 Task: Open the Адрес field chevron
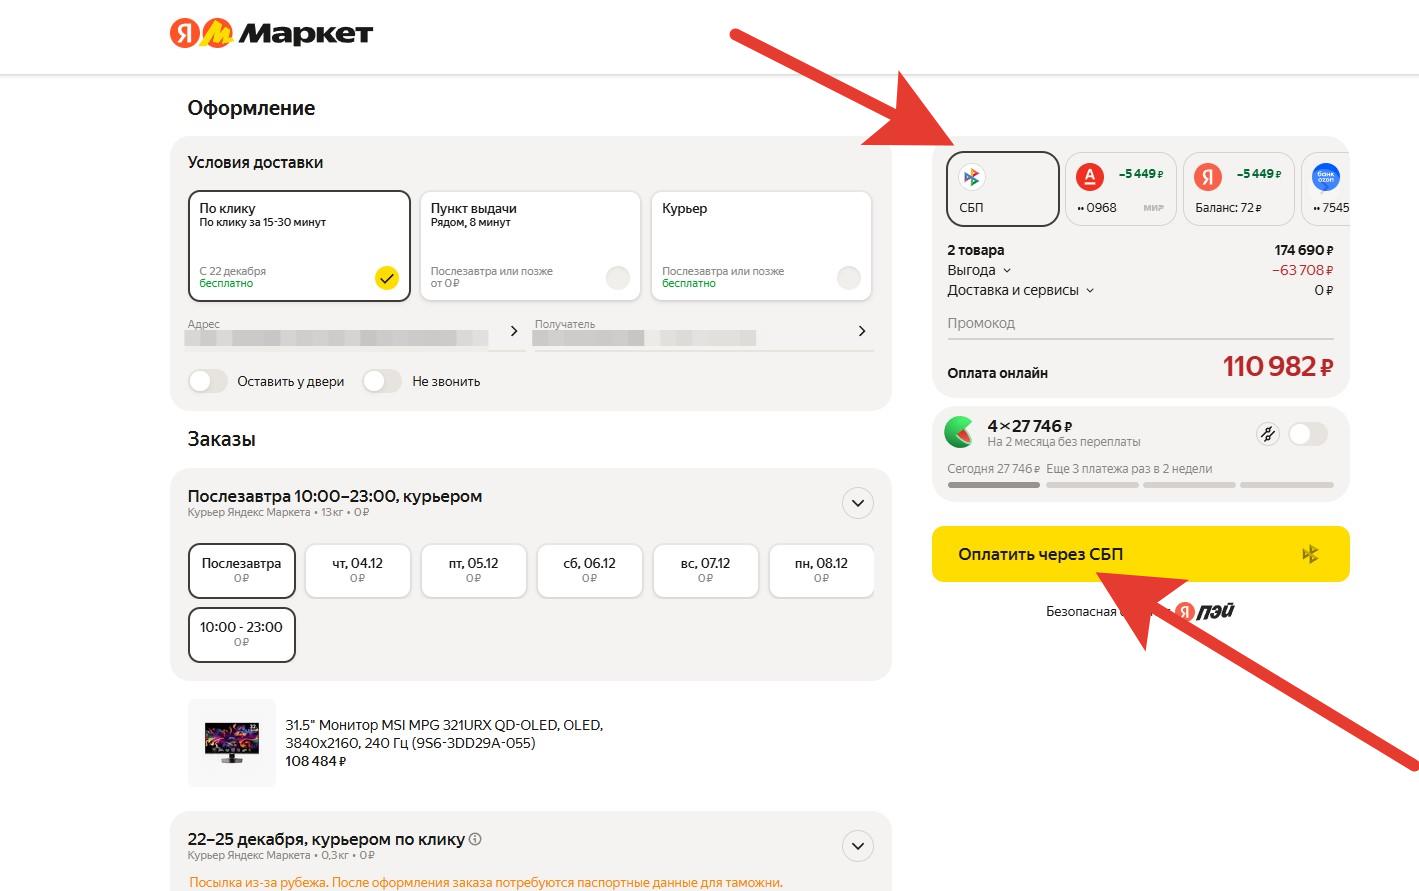pyautogui.click(x=514, y=331)
